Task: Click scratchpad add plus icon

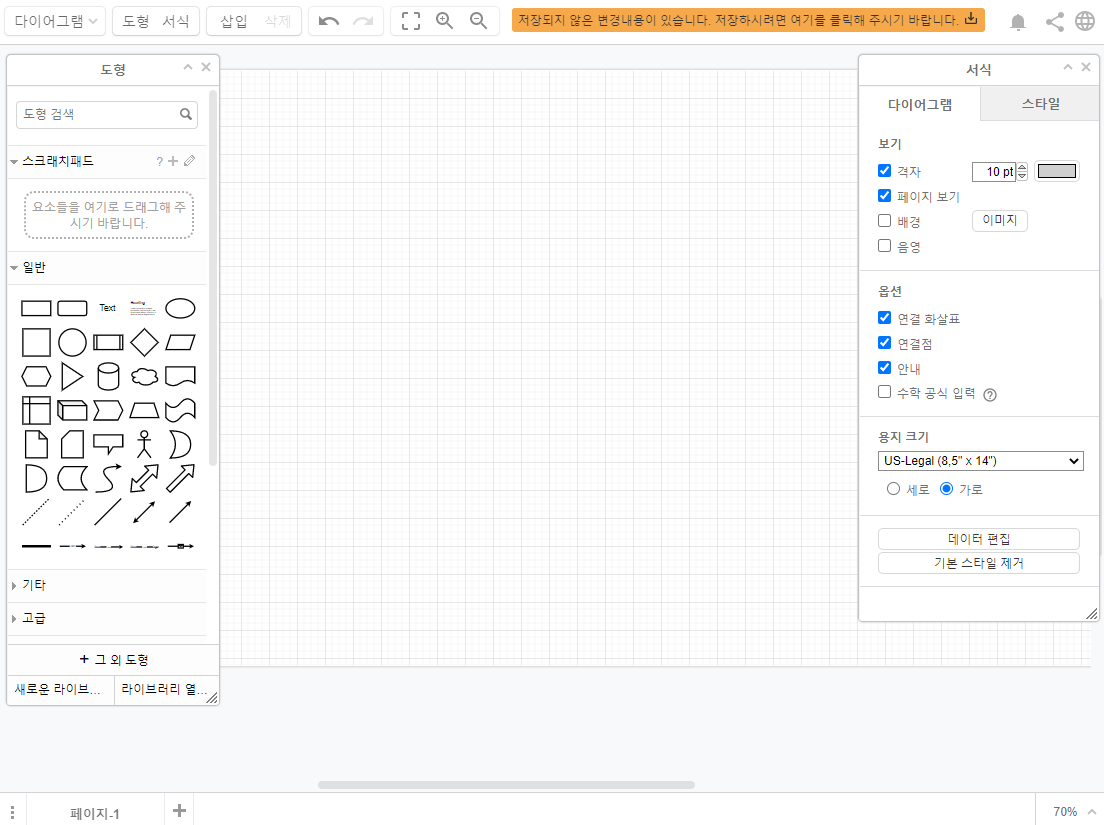Action: coord(173,161)
